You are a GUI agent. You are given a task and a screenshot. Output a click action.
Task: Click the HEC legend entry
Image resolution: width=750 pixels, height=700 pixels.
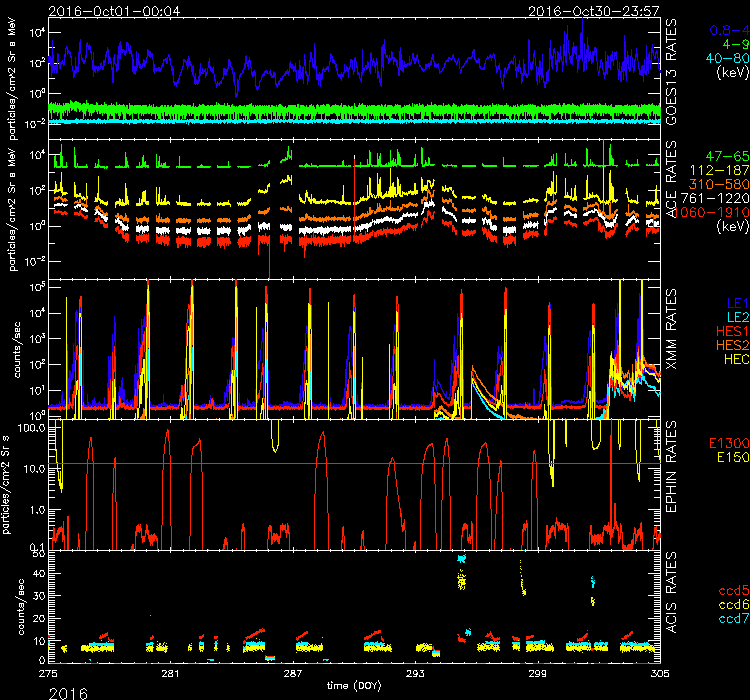point(737,359)
